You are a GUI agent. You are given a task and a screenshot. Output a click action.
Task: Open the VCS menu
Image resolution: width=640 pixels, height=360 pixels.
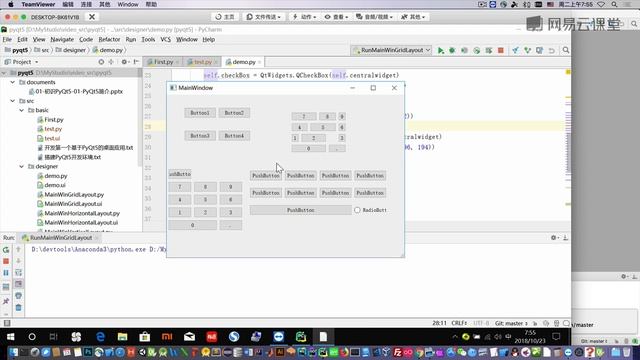[x=165, y=40]
